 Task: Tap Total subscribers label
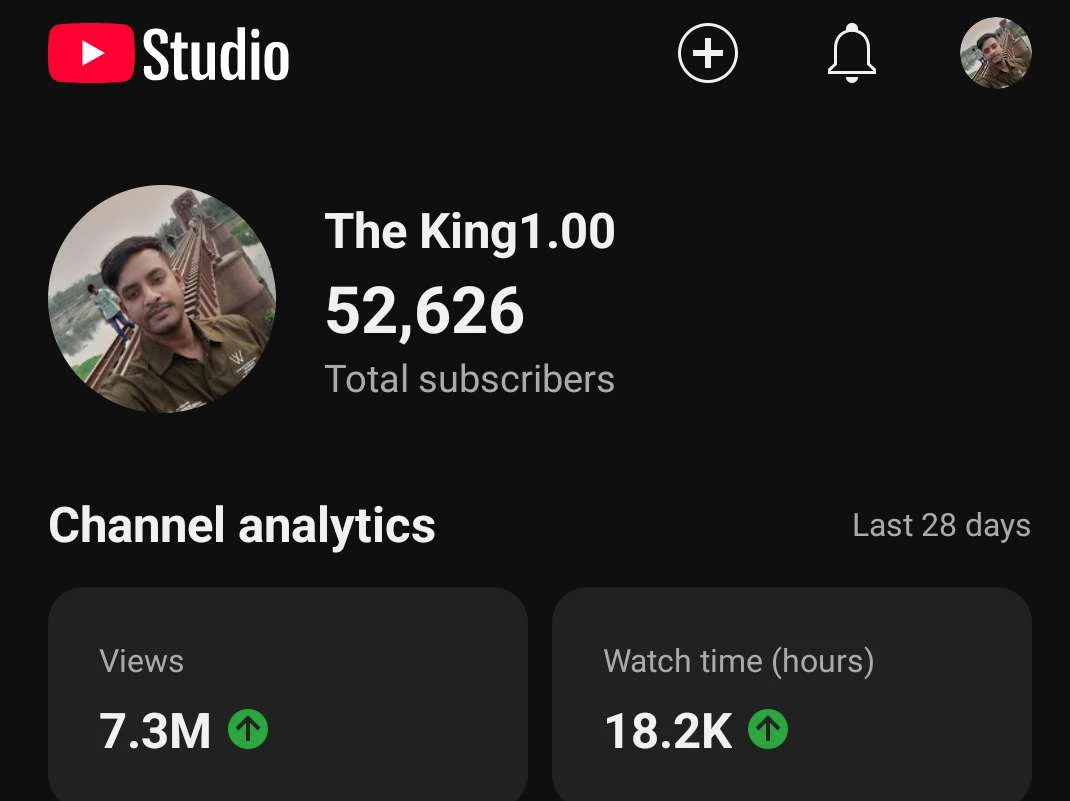point(469,379)
